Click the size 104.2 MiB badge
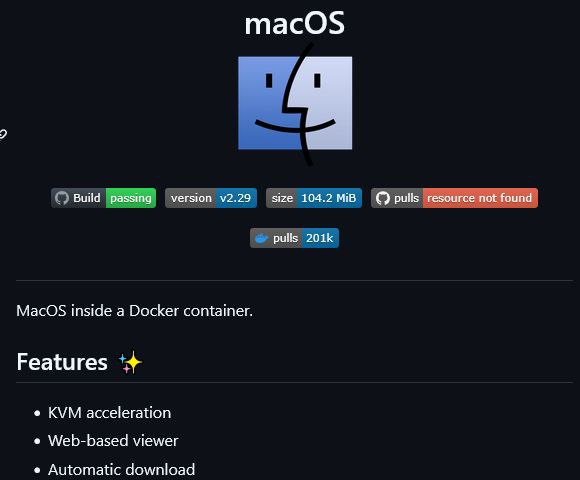This screenshot has height=480, width=580. tap(314, 198)
